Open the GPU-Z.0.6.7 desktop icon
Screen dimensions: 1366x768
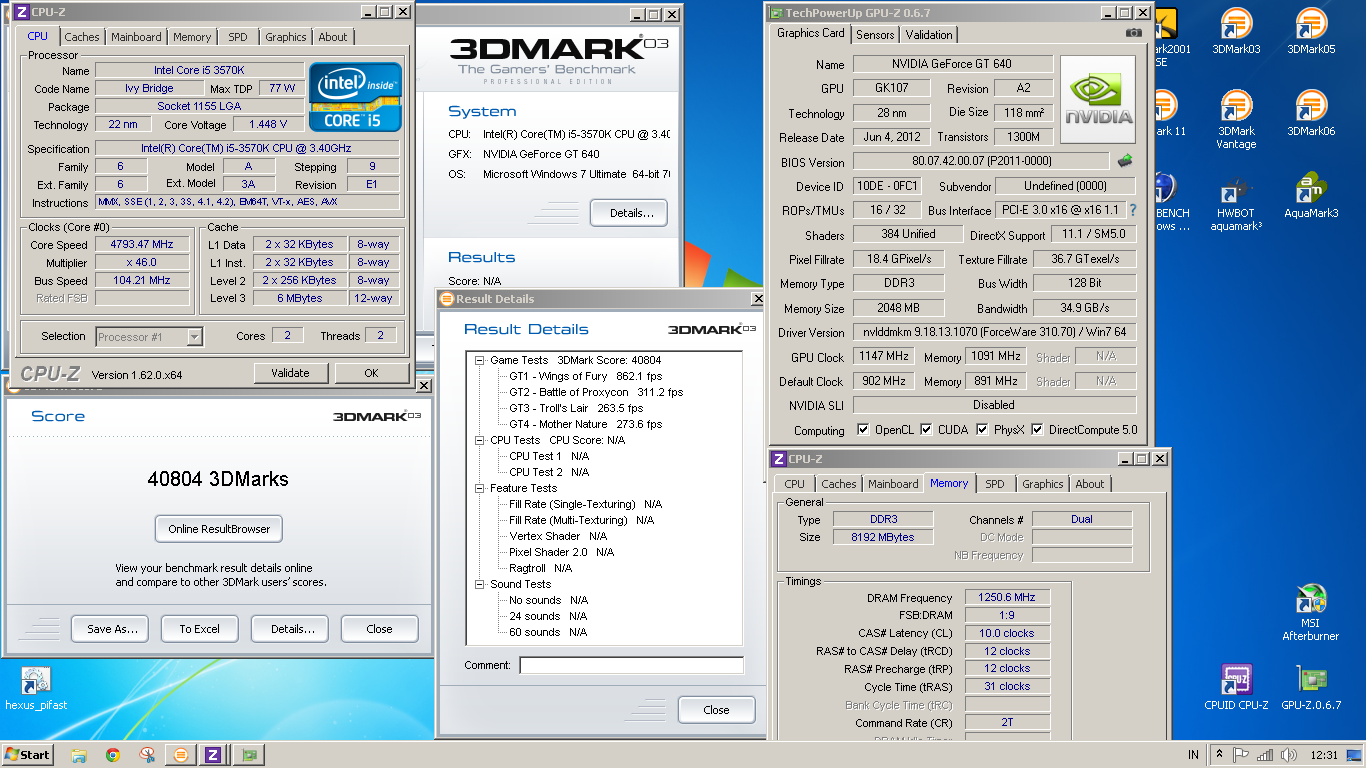[1311, 688]
